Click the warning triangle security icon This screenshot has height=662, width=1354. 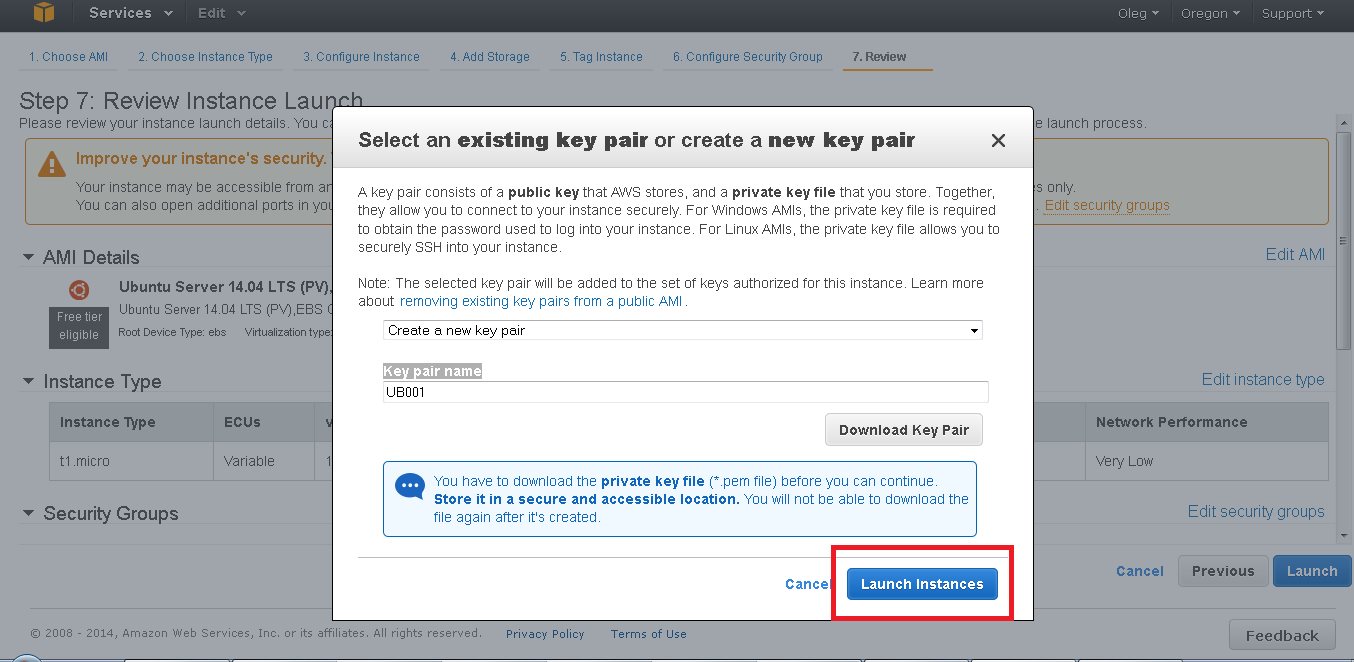point(52,164)
